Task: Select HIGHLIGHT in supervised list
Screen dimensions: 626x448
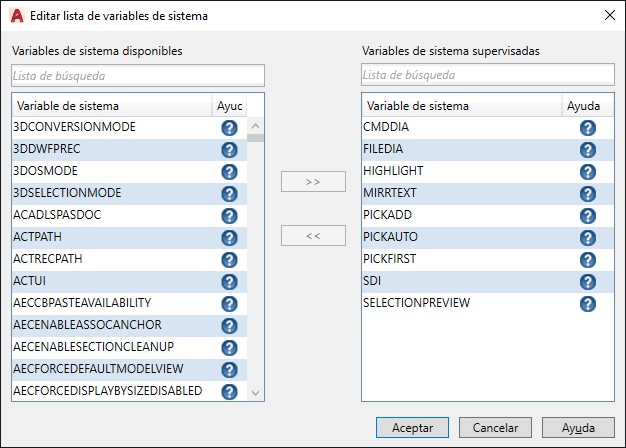Action: tap(394, 171)
